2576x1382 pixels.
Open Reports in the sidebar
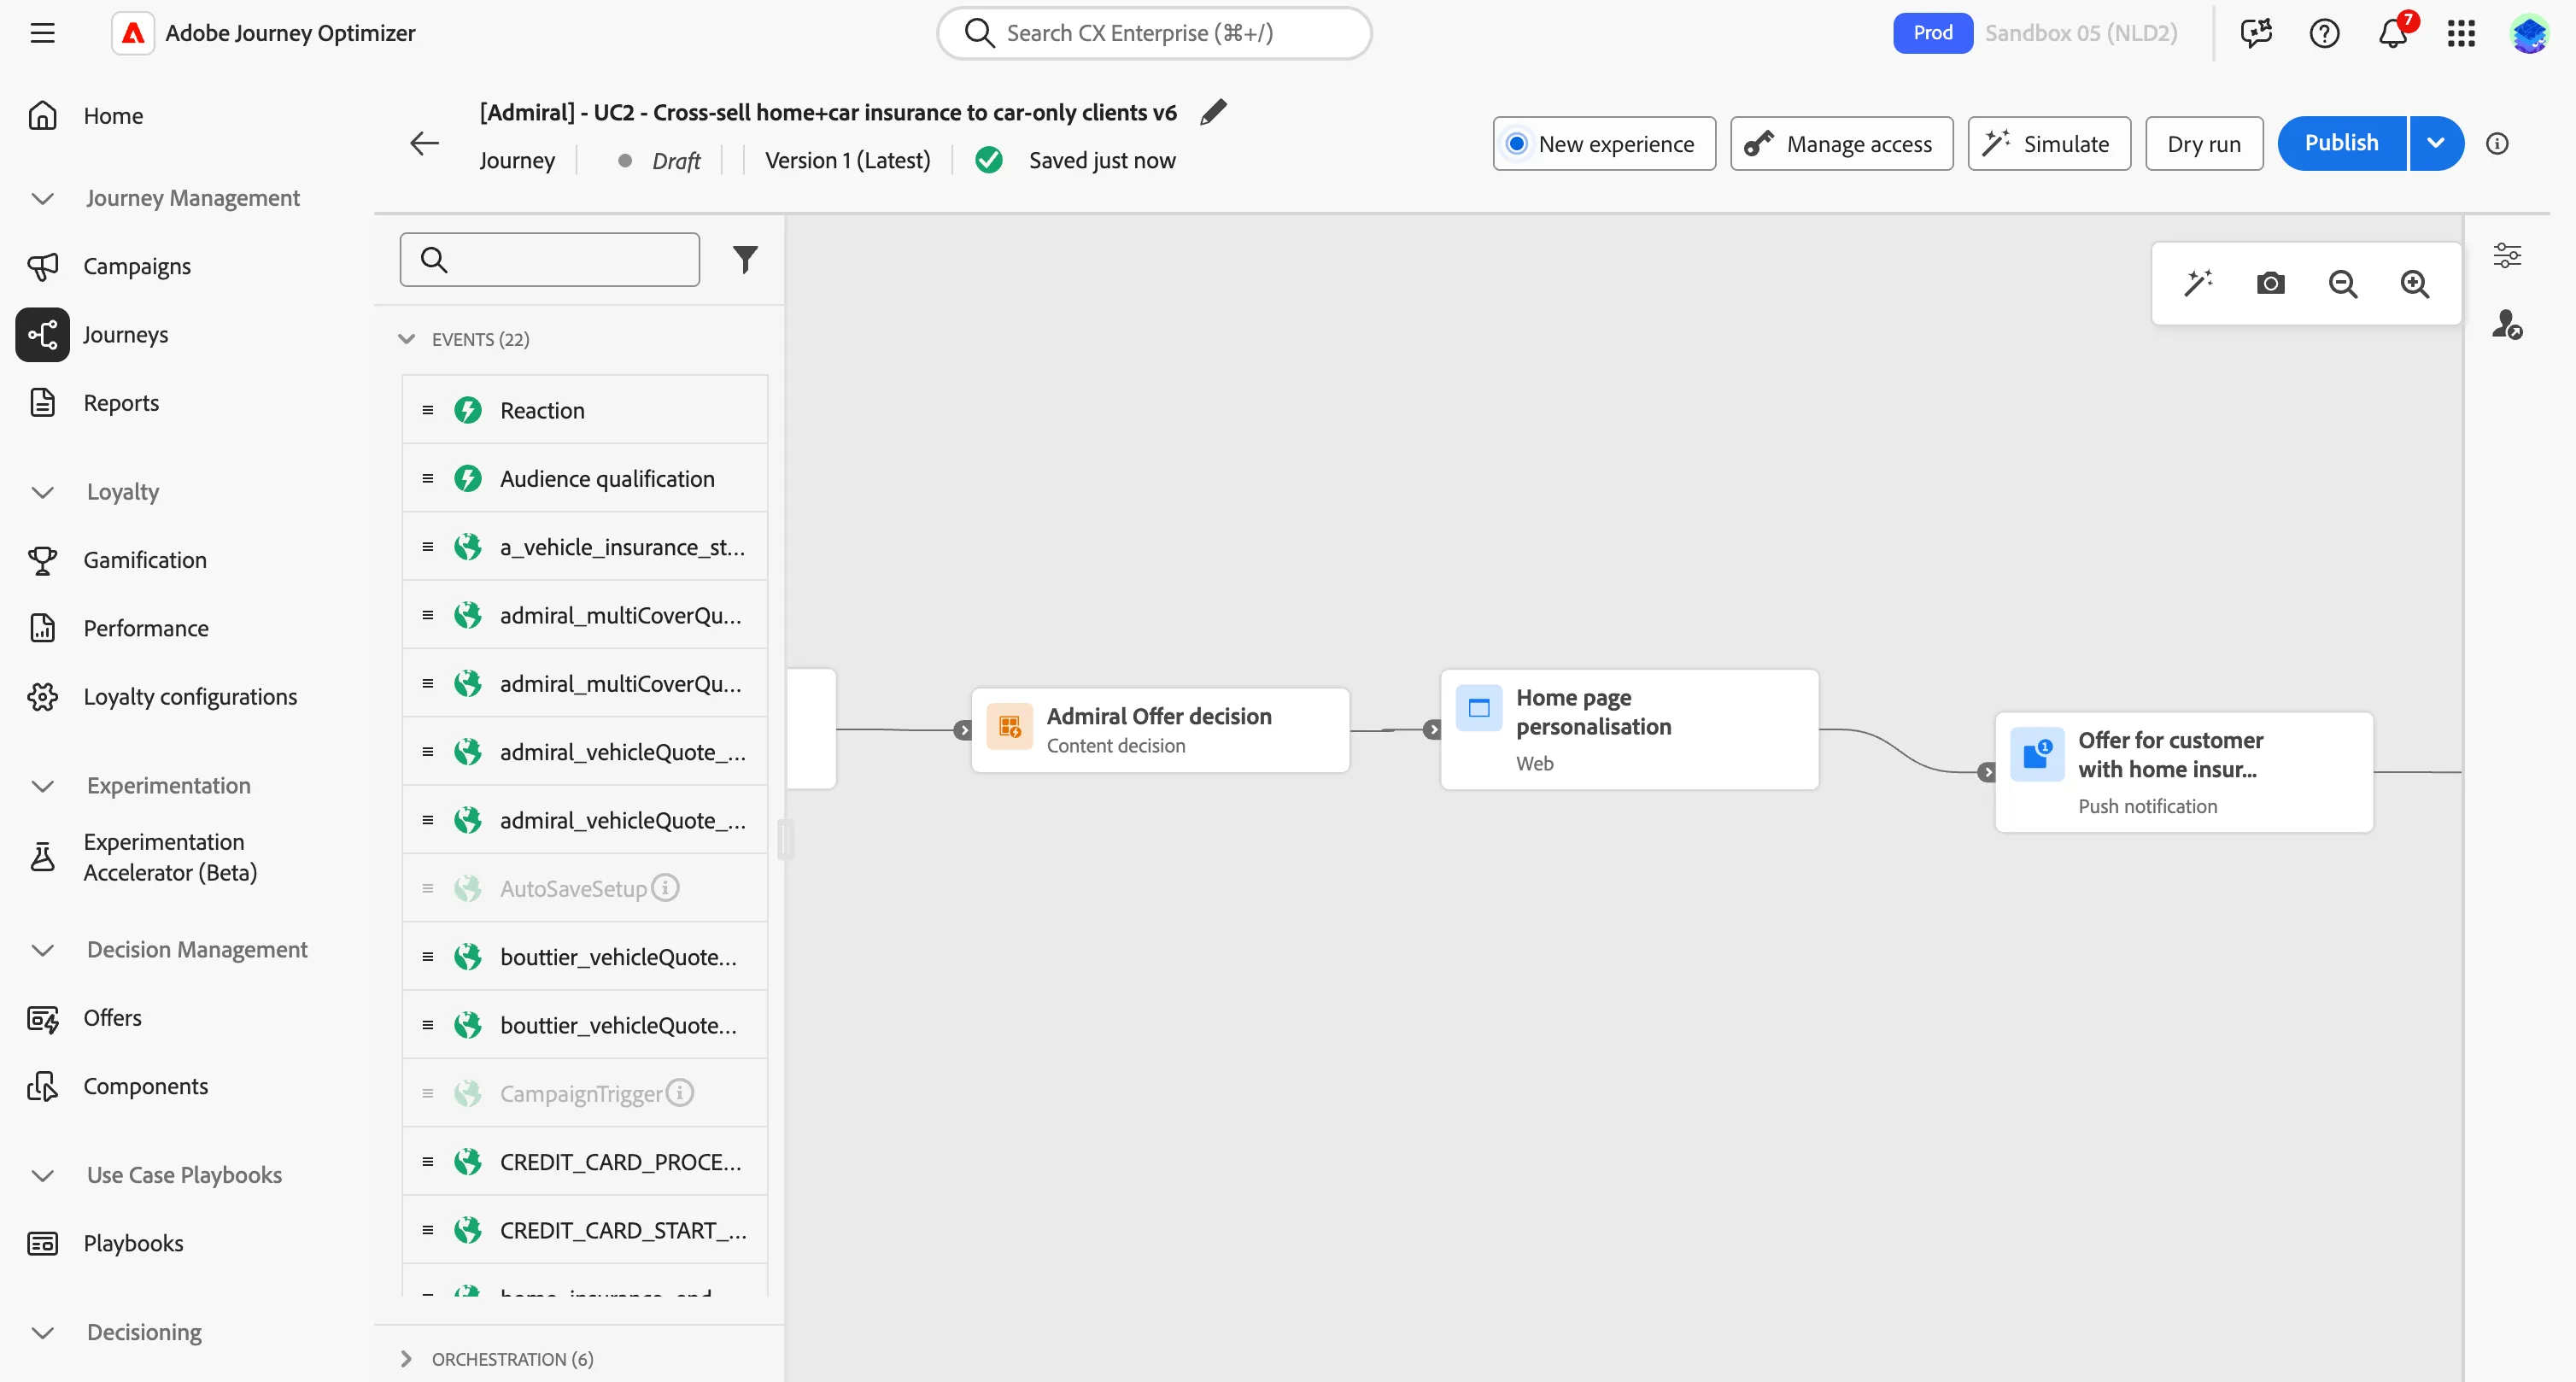coord(121,403)
